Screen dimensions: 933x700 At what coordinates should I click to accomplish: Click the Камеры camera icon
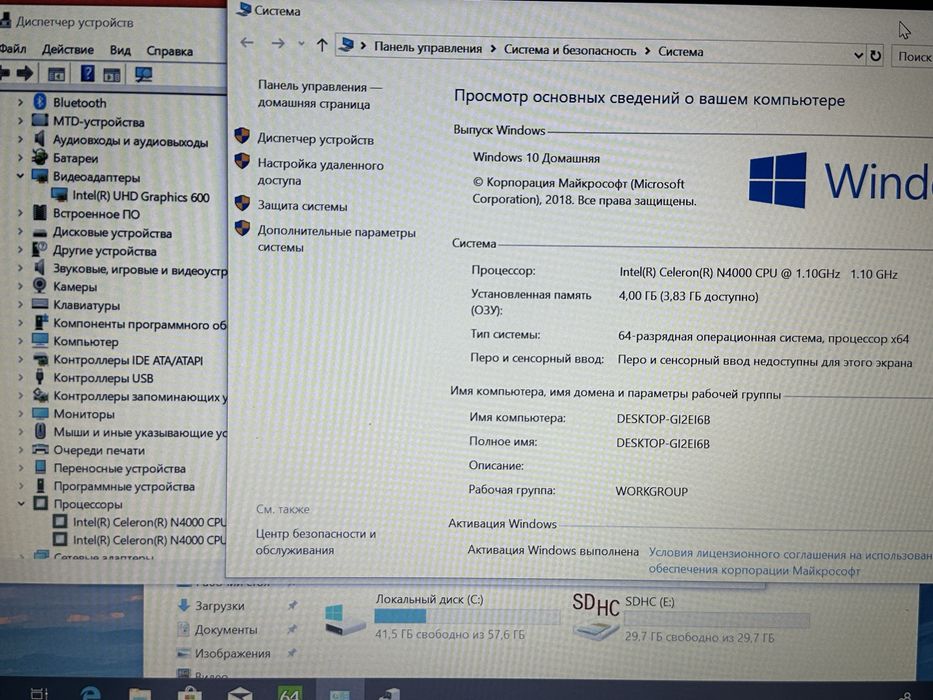pos(40,286)
